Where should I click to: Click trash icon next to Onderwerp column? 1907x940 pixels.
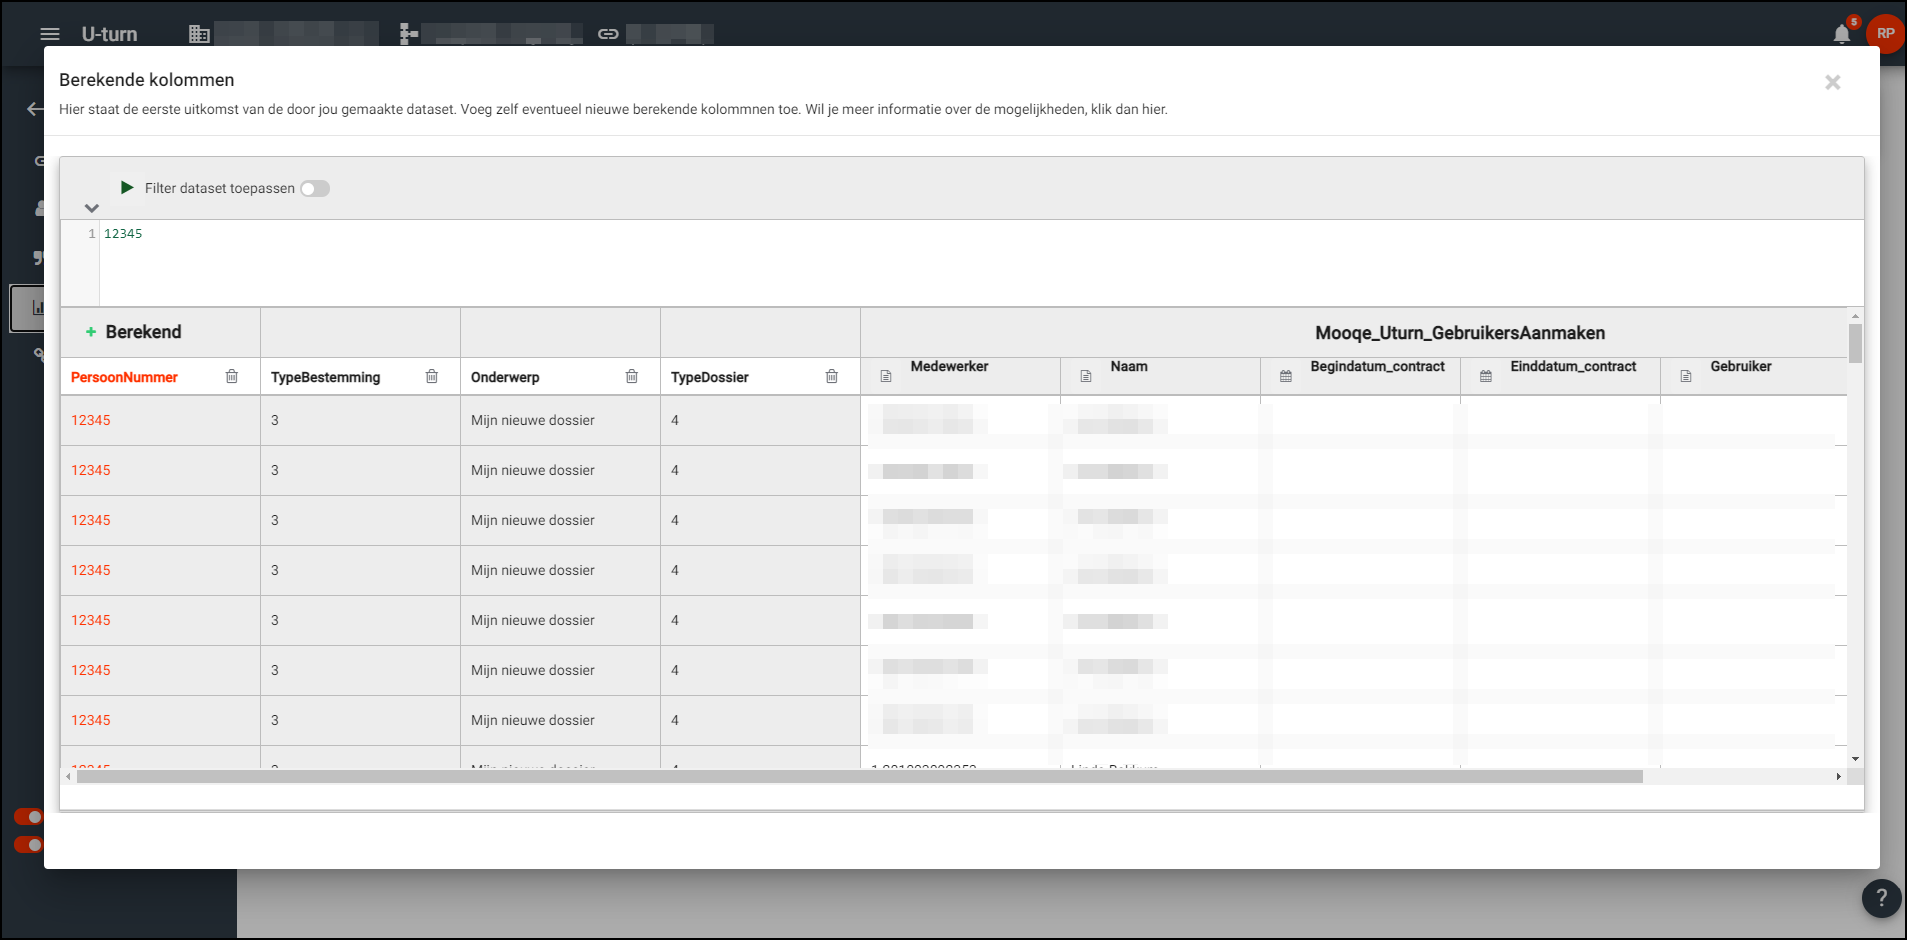[632, 377]
